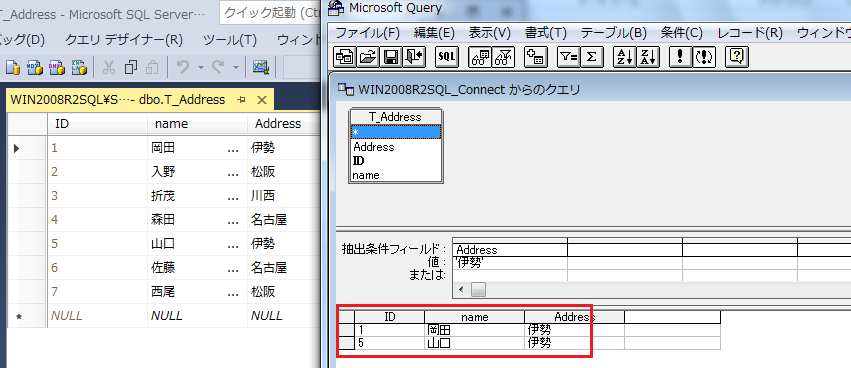Click New Database Engine Query icon in SSMS
The width and height of the screenshot is (851, 368).
point(12,67)
